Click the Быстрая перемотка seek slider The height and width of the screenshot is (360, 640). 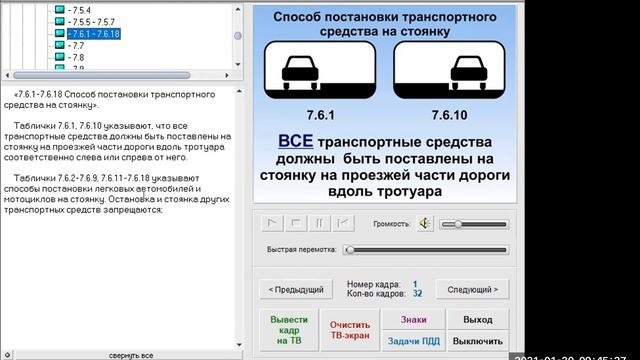426,250
